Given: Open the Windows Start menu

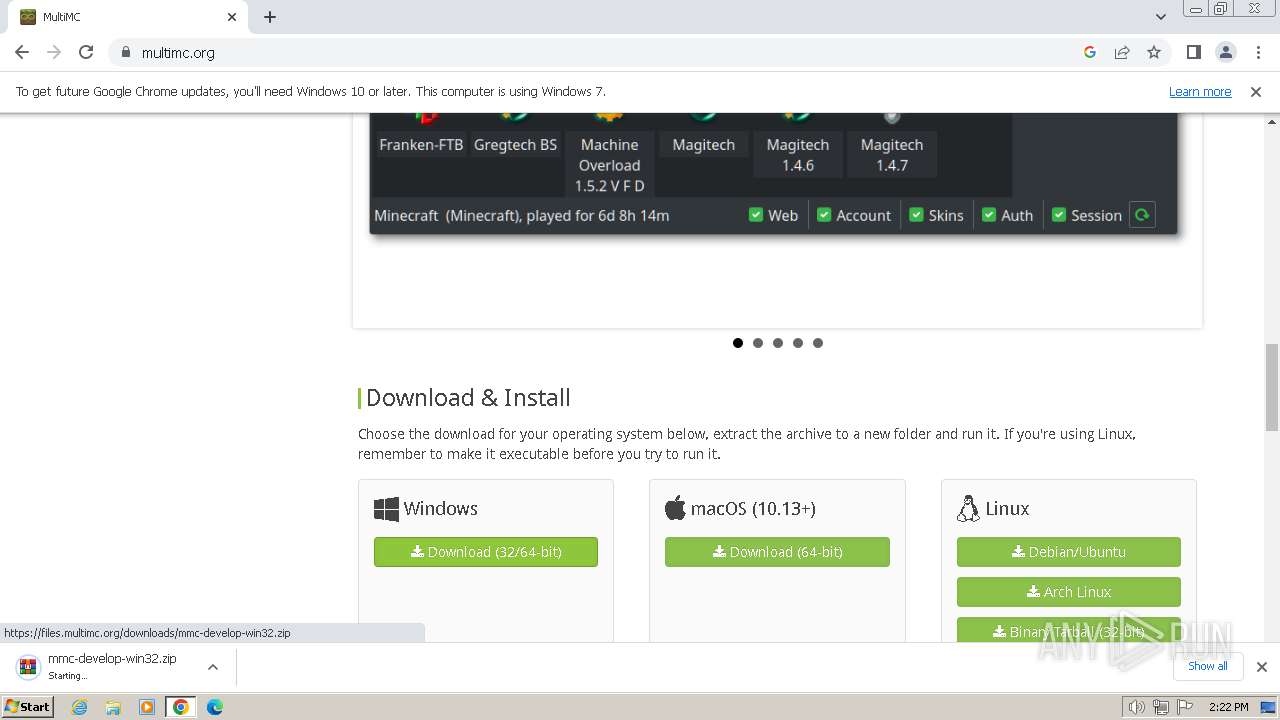Looking at the screenshot, I should point(28,706).
